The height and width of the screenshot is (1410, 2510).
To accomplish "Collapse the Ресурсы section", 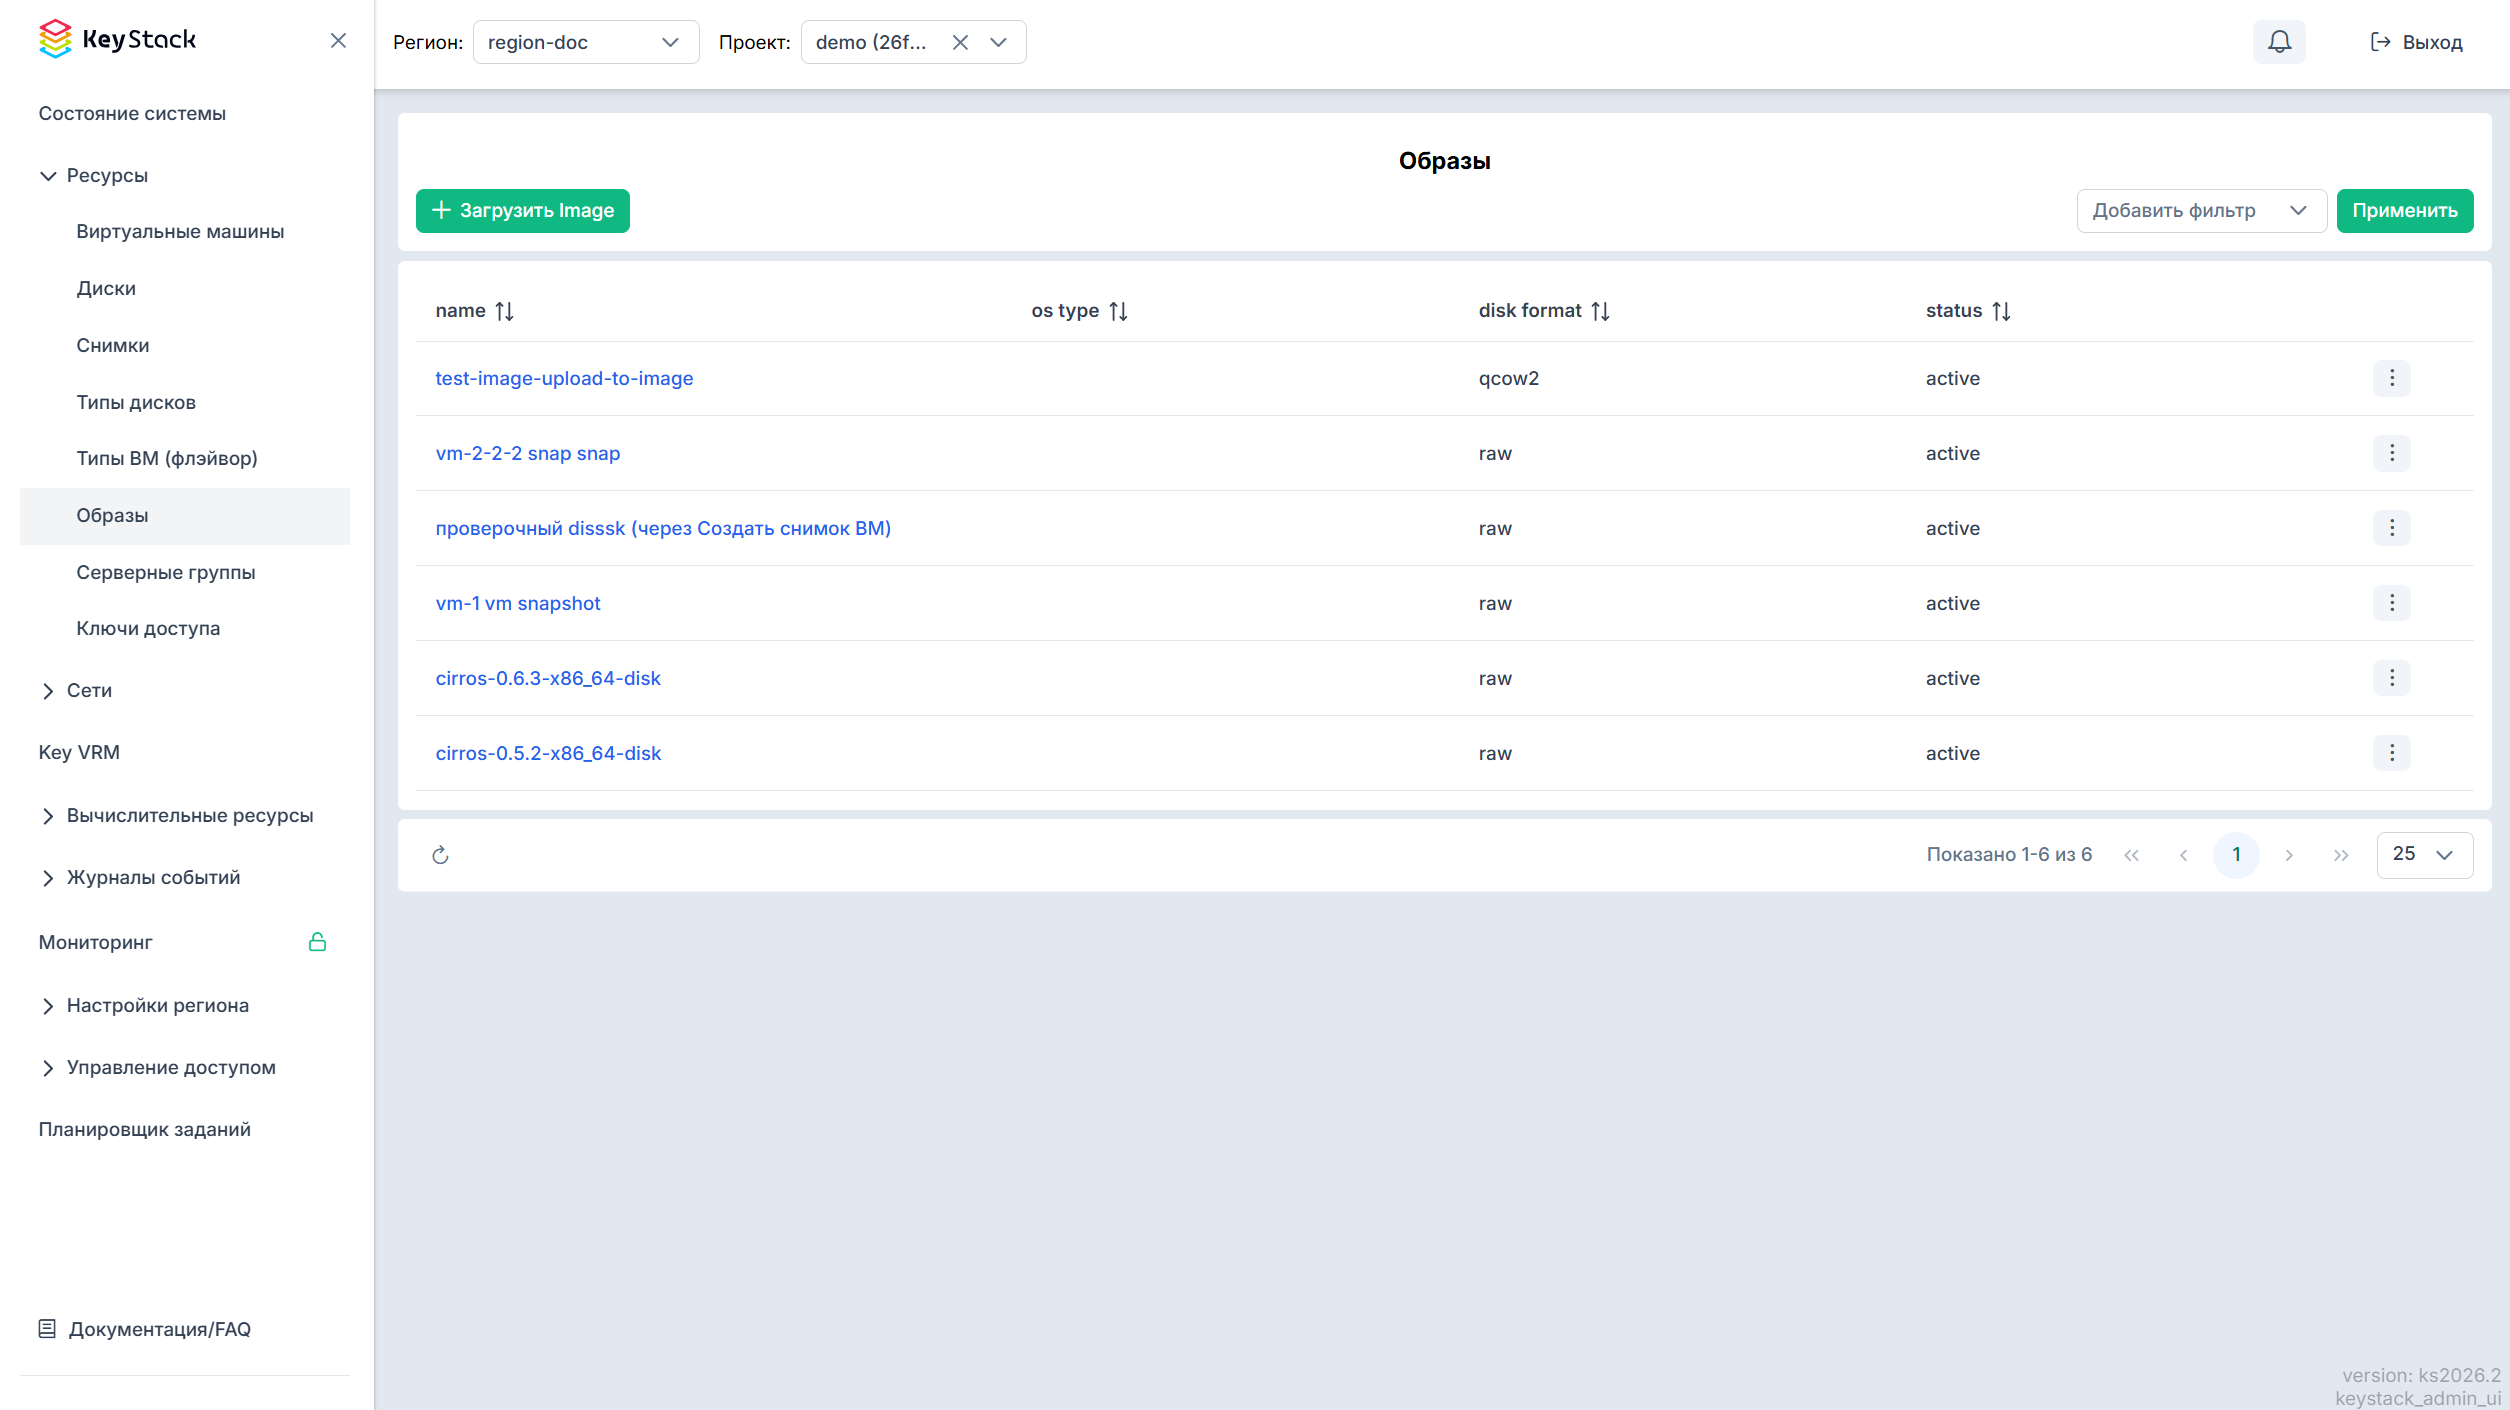I will [93, 175].
